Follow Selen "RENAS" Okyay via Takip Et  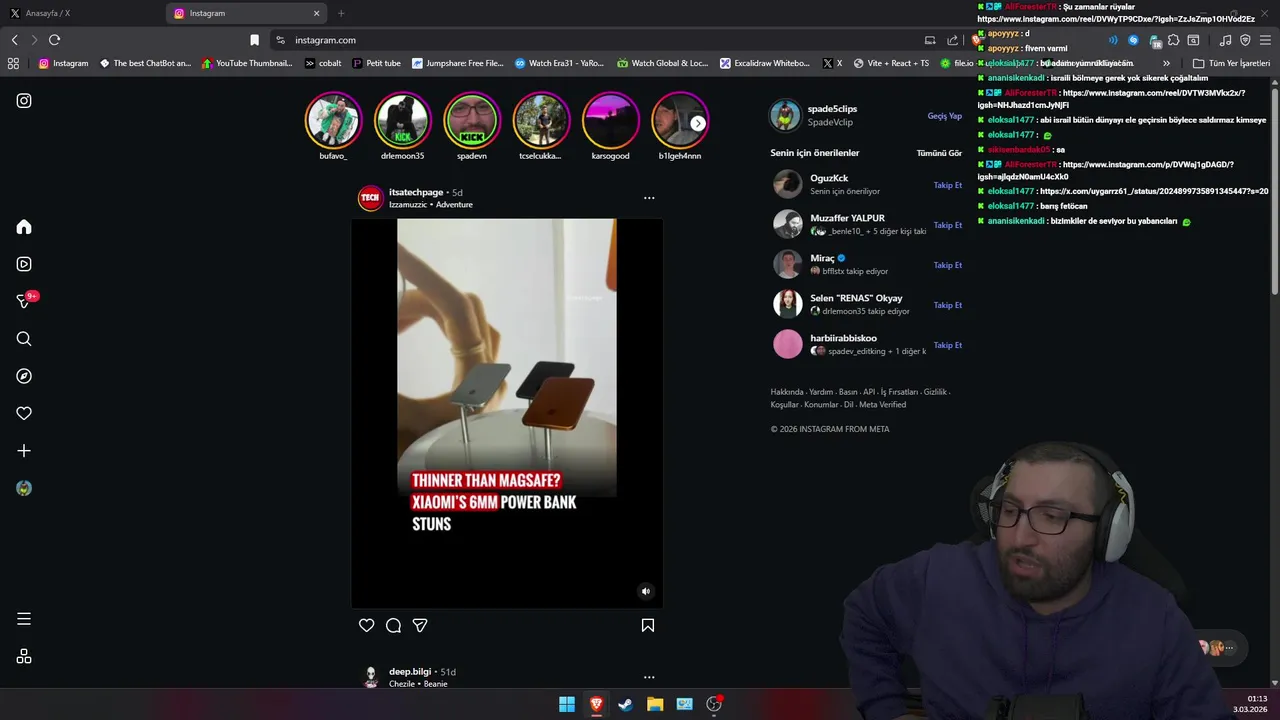tap(948, 305)
